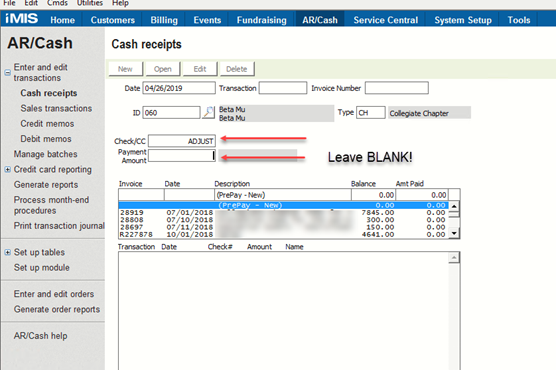Click invoice list scroll up arrow
556x370 pixels.
454,206
